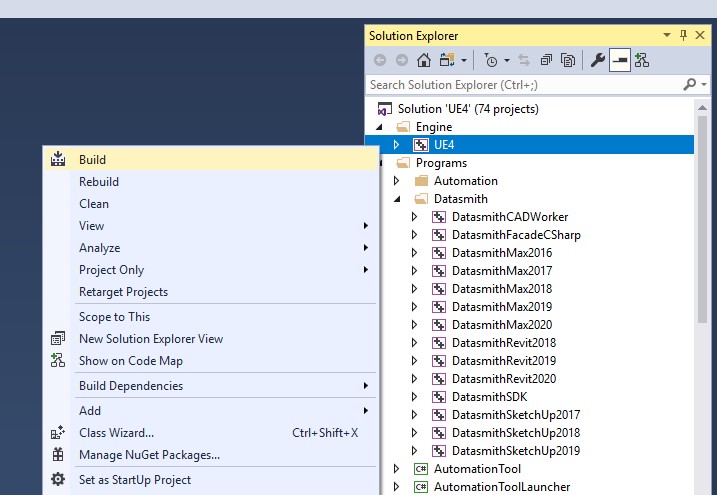Expand the DatasmithSketchUp2018 project
The height and width of the screenshot is (495, 717).
414,433
